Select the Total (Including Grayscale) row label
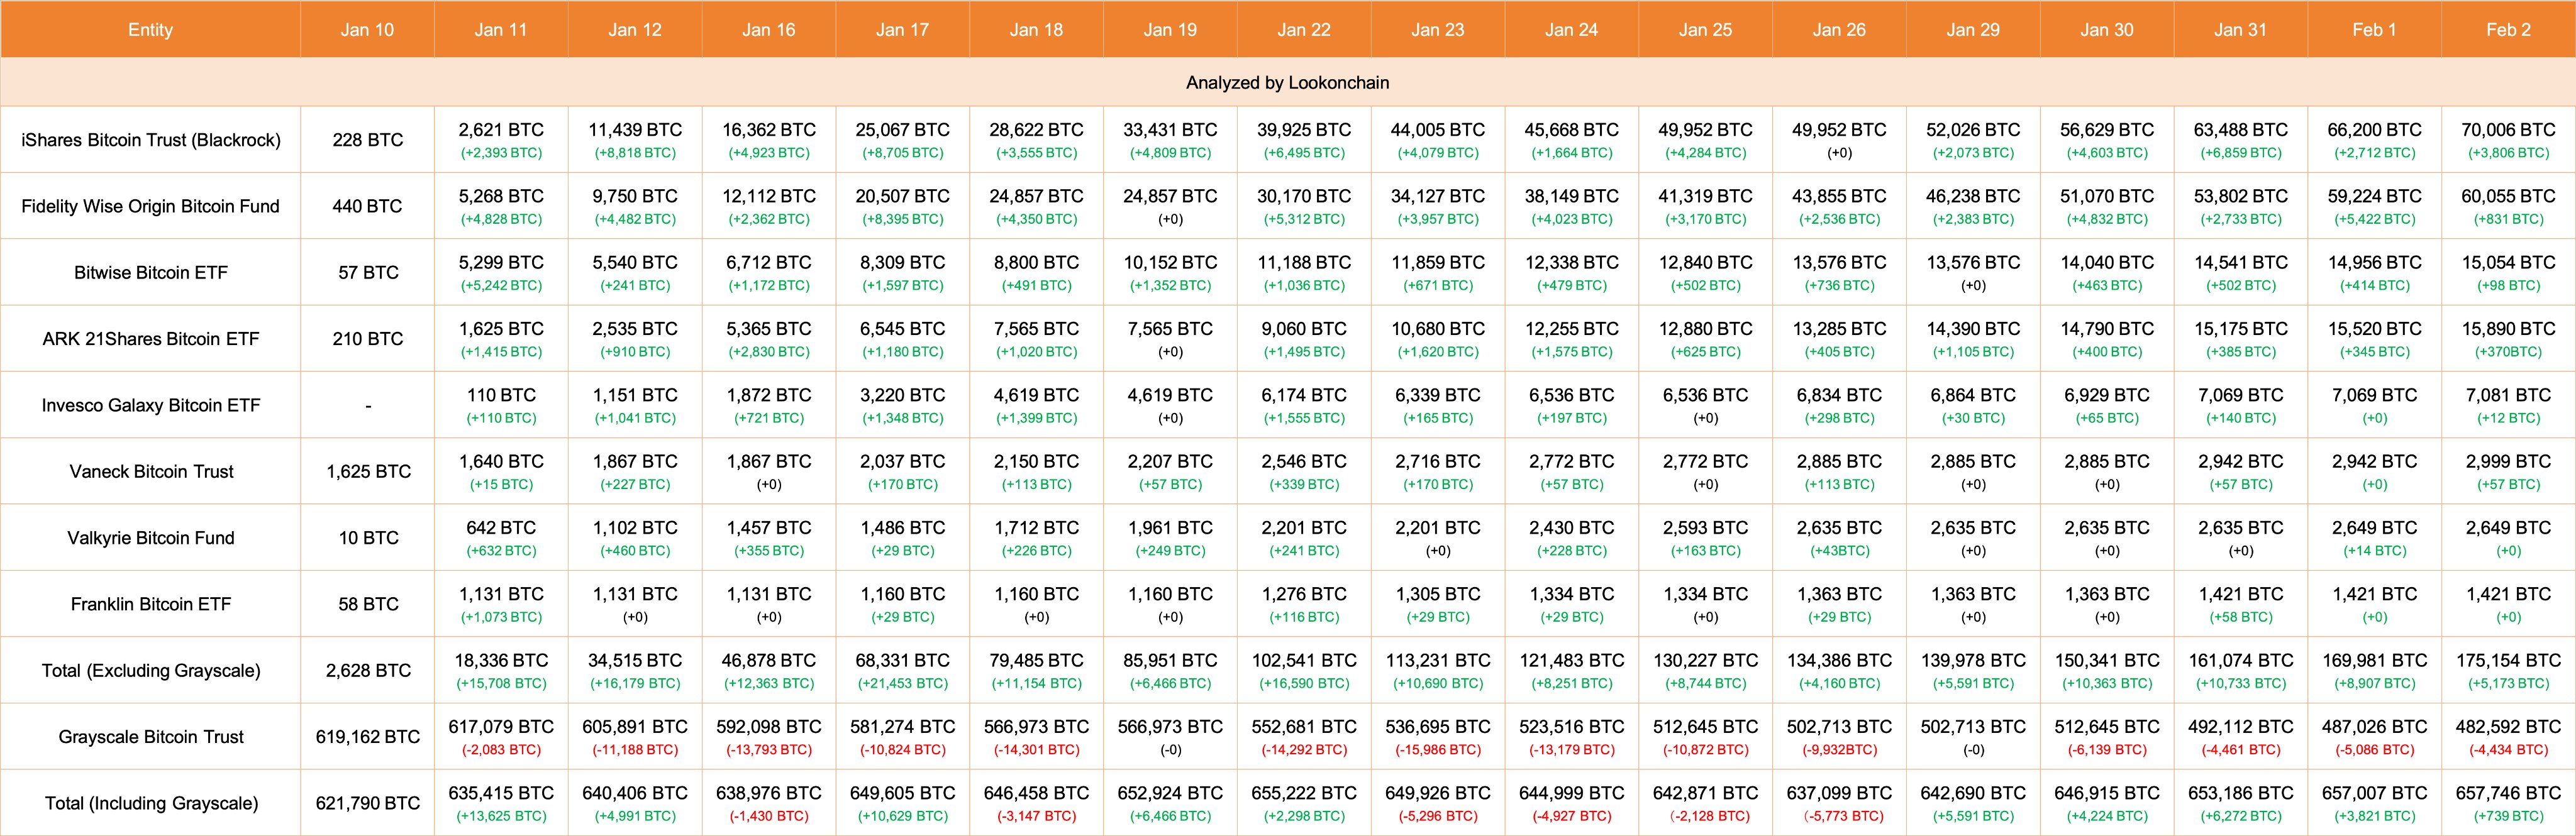Viewport: 2576px width, 836px height. [150, 803]
